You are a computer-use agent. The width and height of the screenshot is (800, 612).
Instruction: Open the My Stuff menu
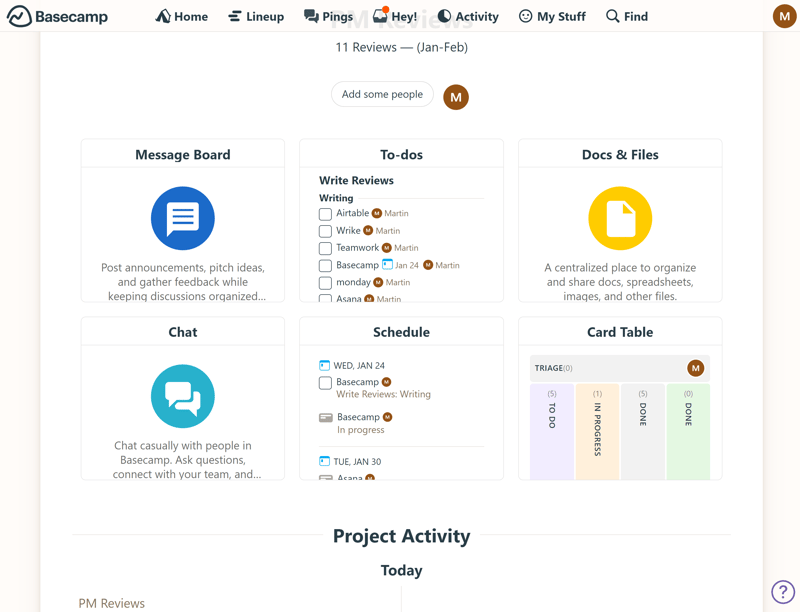[552, 16]
